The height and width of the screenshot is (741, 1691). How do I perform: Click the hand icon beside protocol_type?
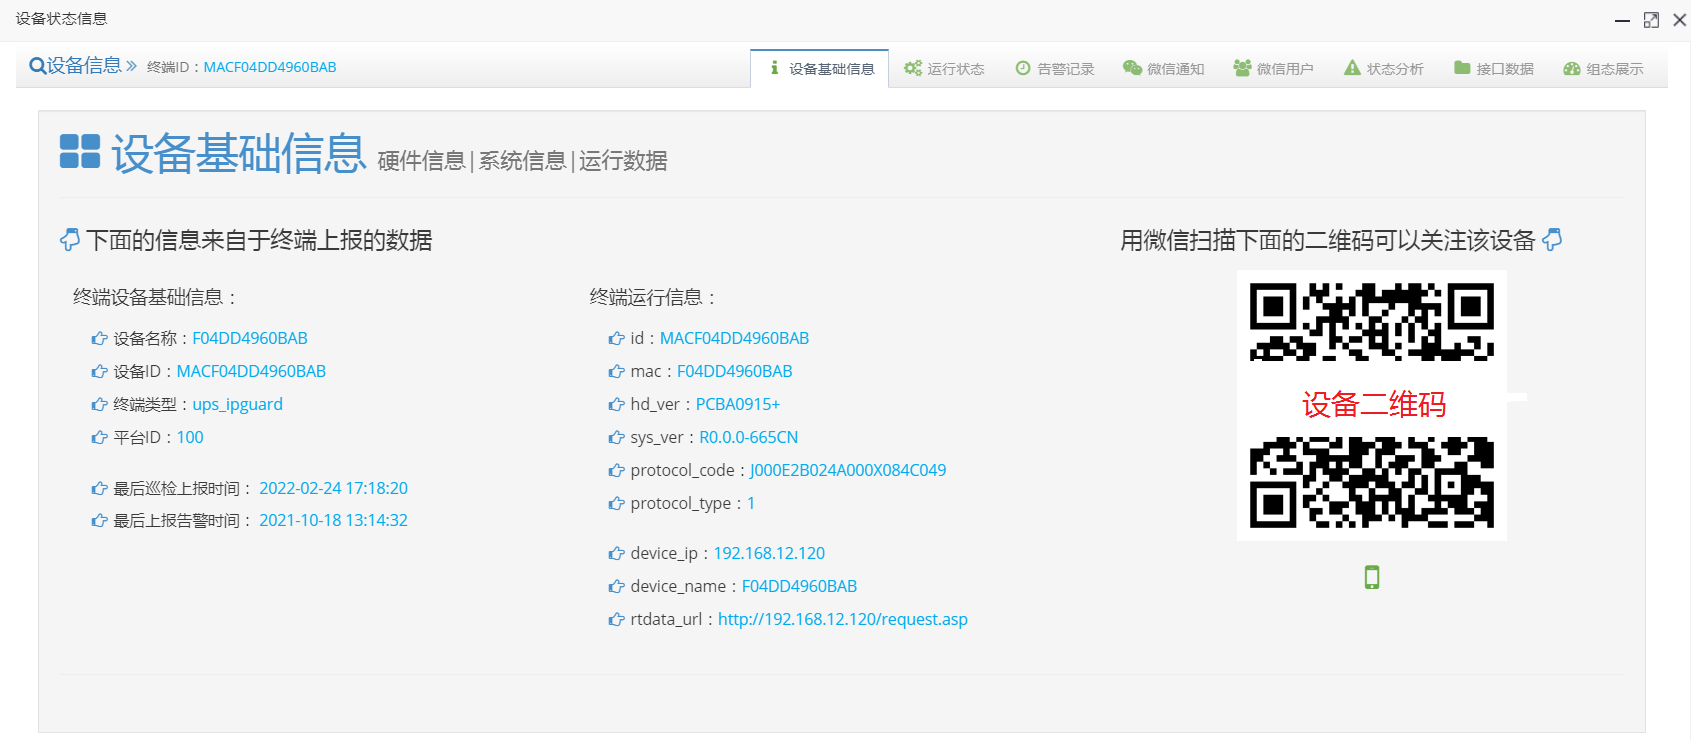[616, 504]
